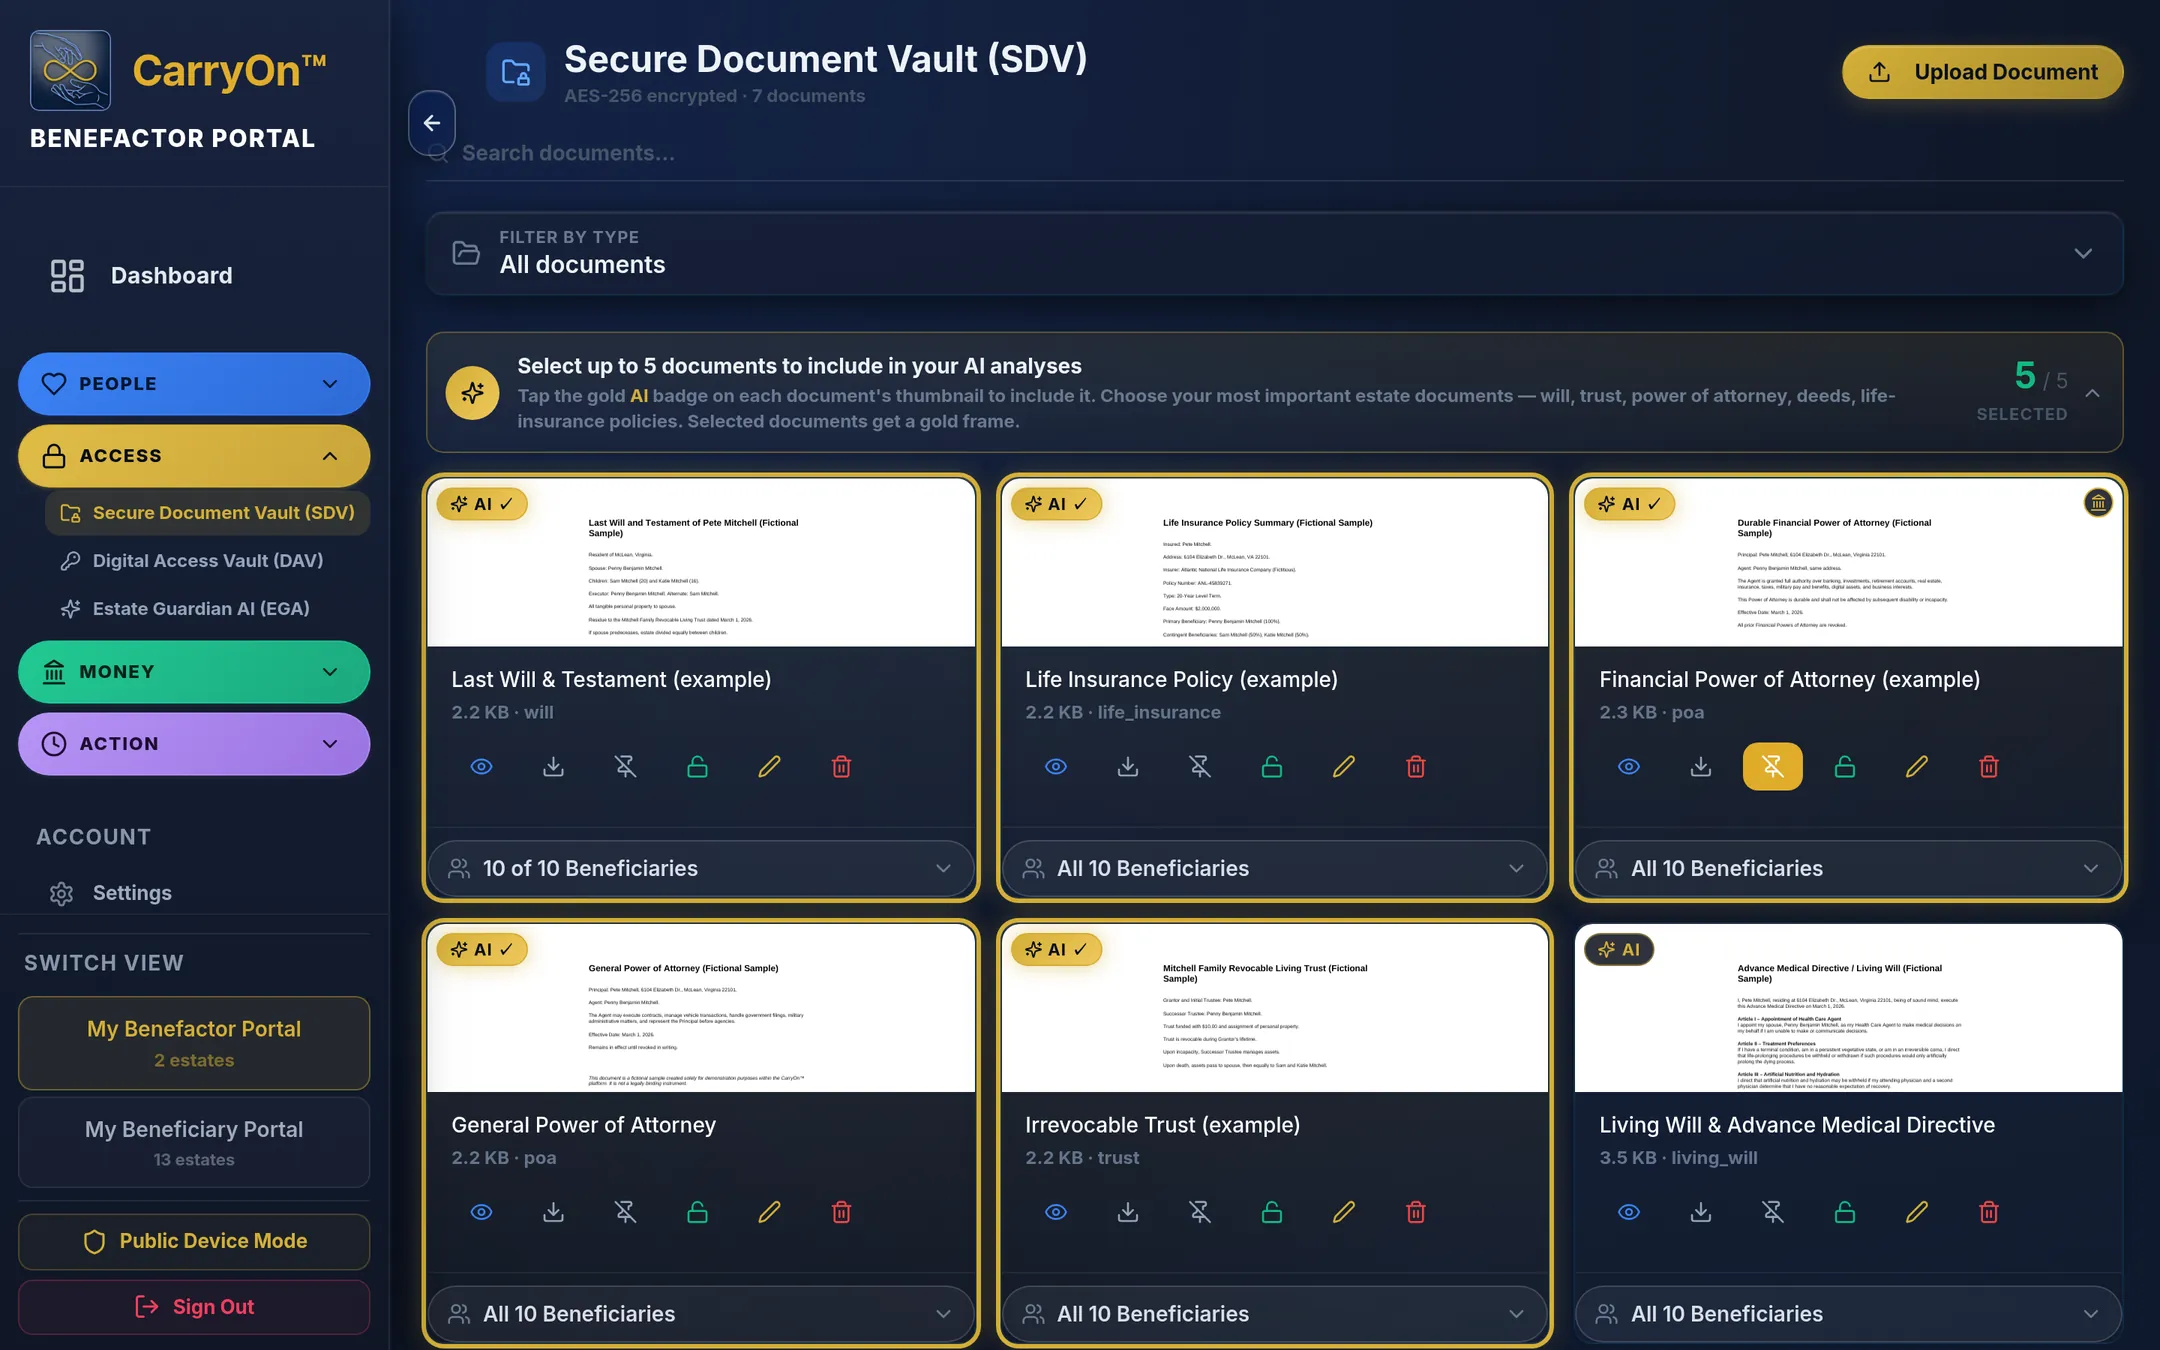Toggle AI badge on Life Insurance Policy thumbnail
Viewport: 2160px width, 1350px height.
click(x=1056, y=504)
